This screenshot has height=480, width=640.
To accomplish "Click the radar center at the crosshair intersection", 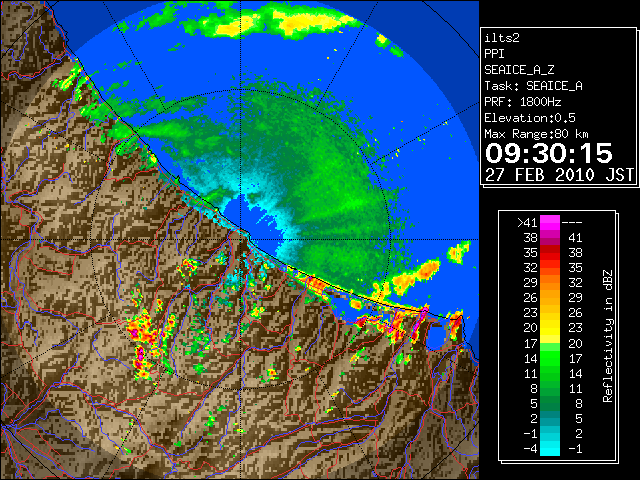I will (x=241, y=240).
